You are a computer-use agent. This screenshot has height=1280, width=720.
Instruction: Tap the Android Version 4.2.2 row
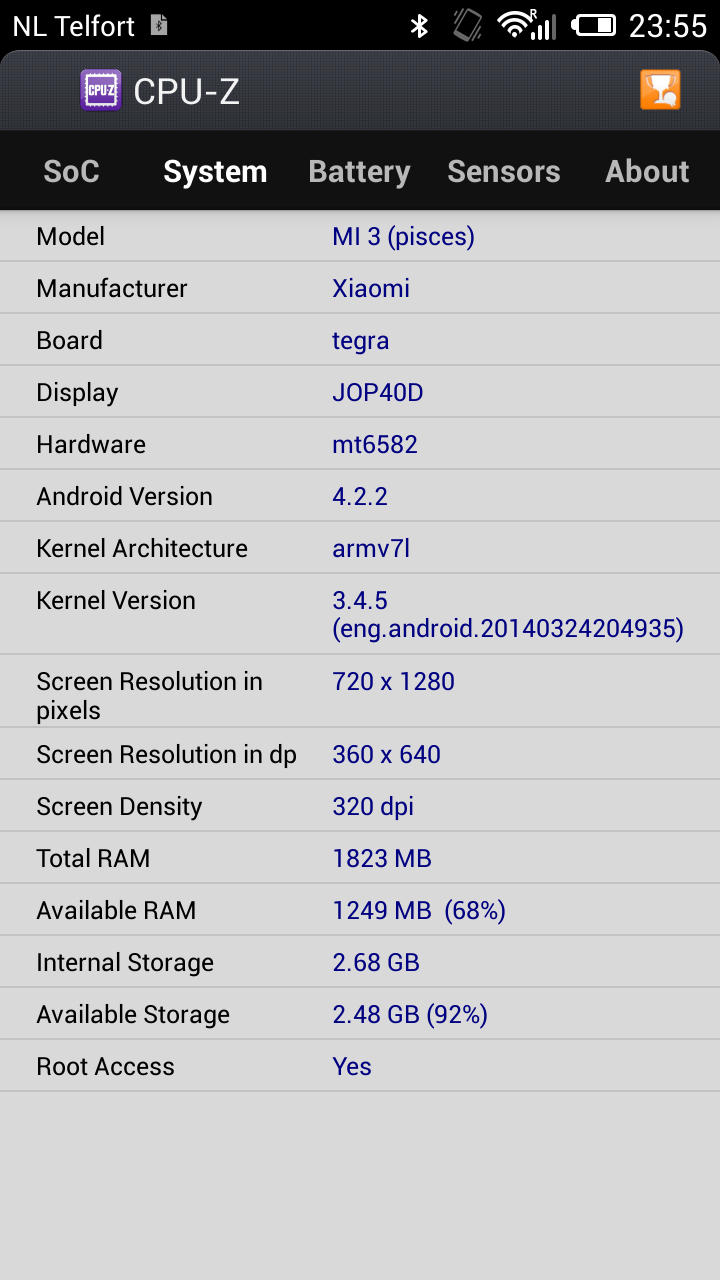click(x=360, y=496)
